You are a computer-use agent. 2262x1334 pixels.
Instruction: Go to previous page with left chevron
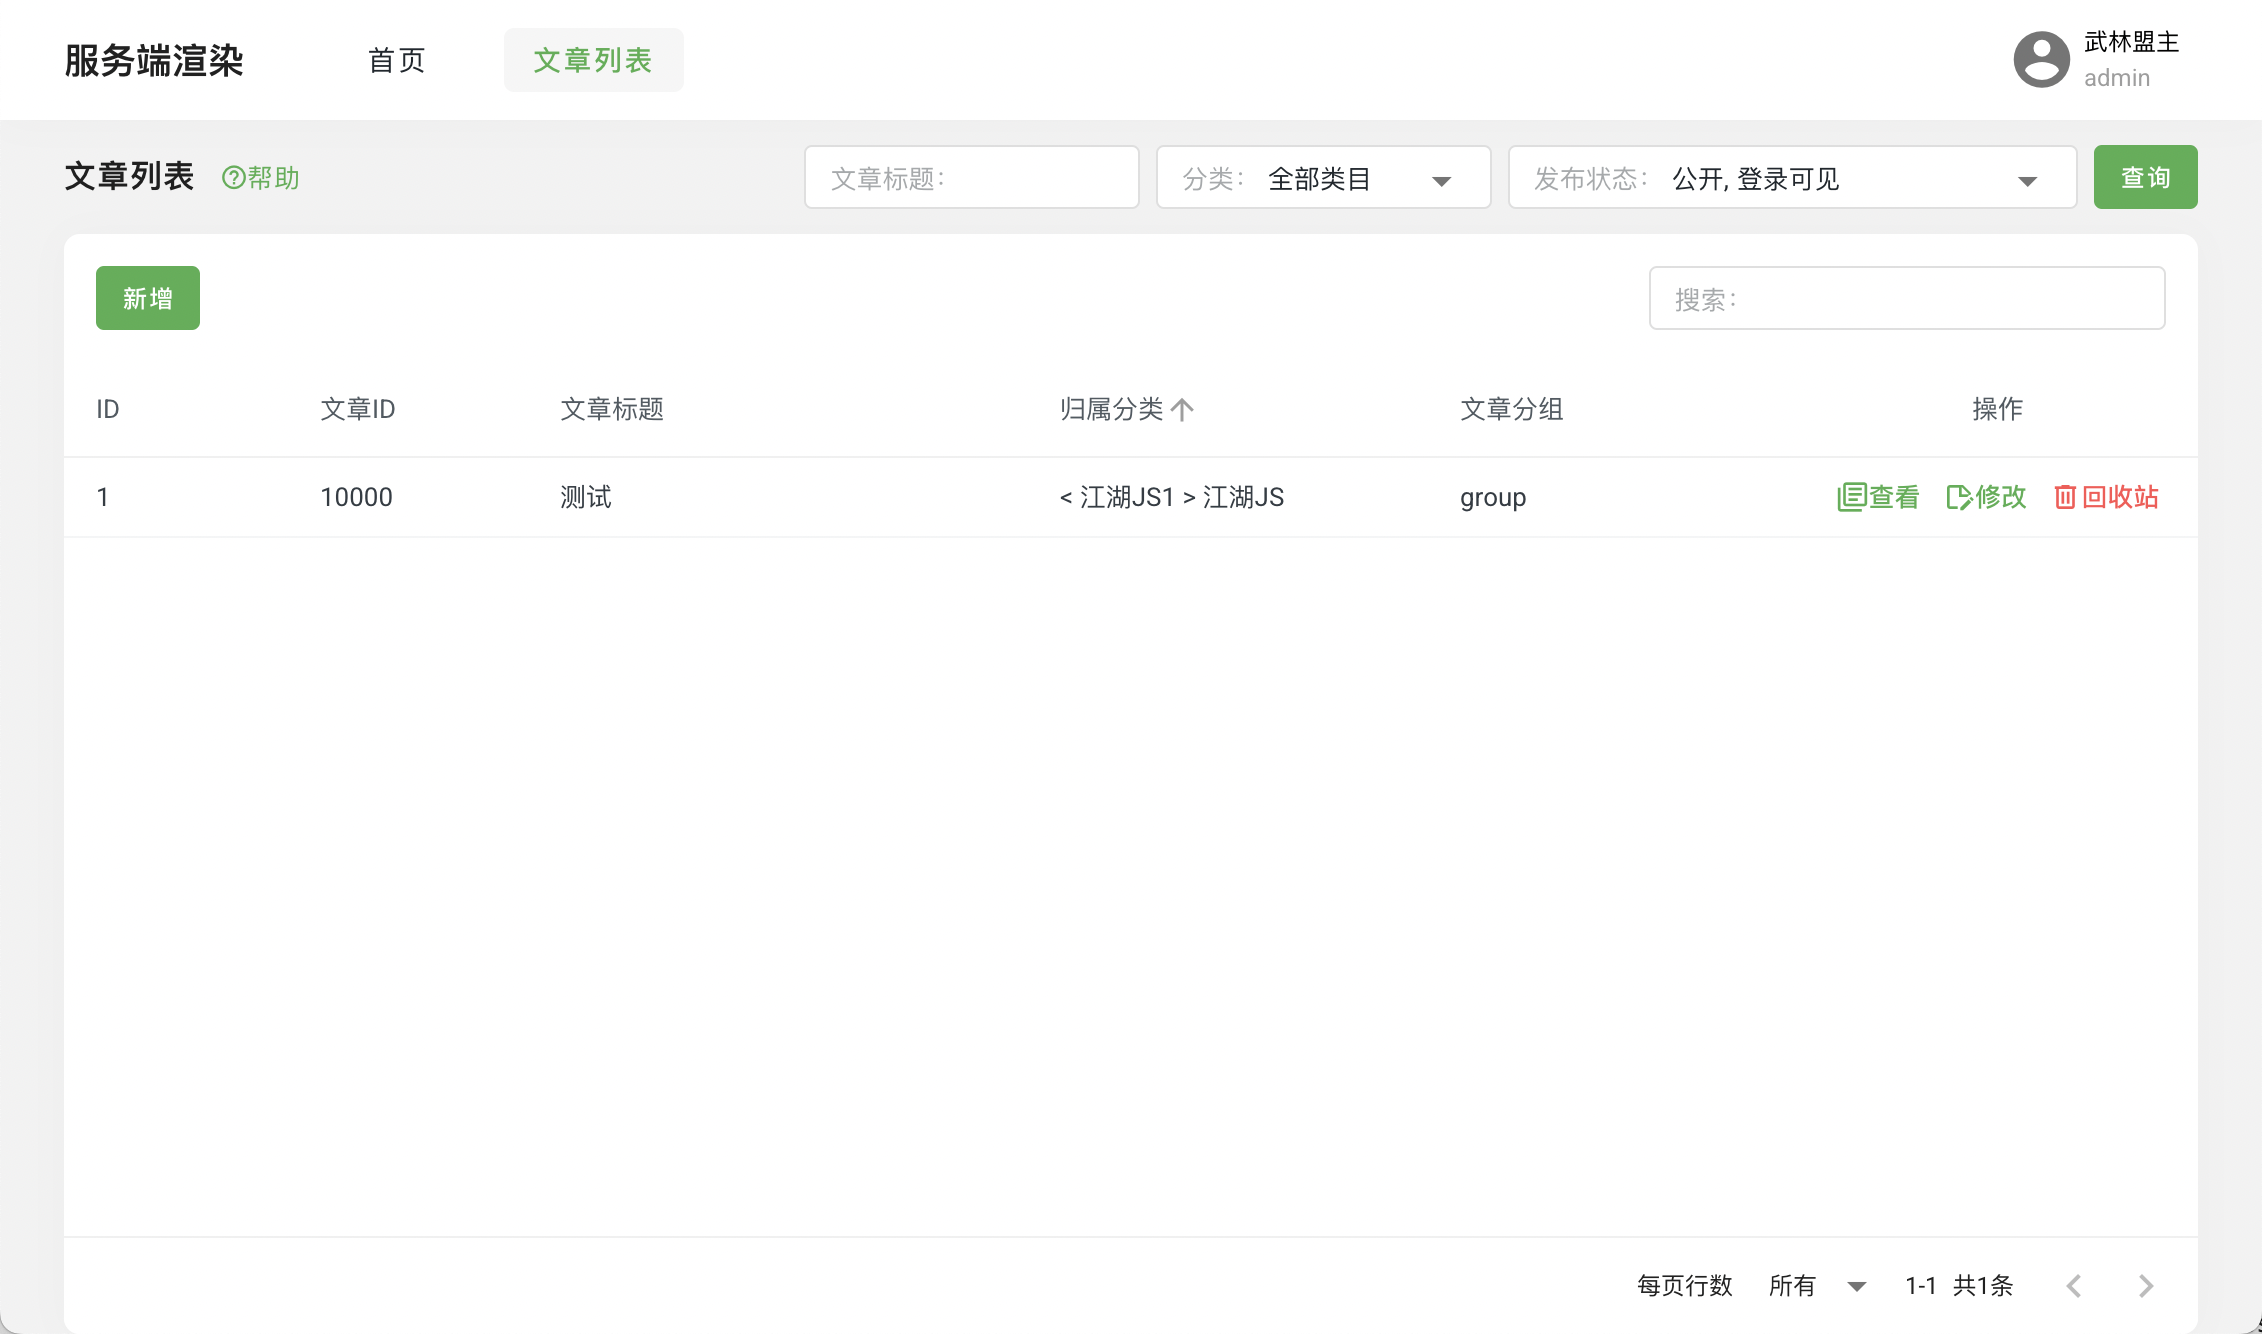click(2074, 1286)
